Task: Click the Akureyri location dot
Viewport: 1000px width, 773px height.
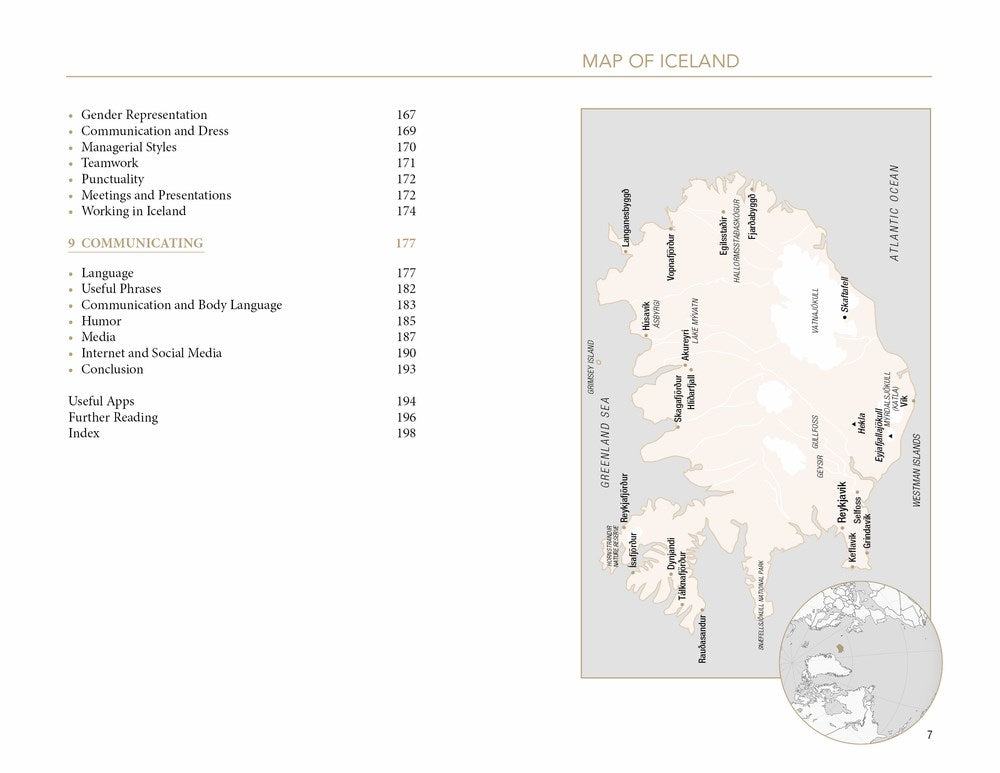Action: point(685,365)
